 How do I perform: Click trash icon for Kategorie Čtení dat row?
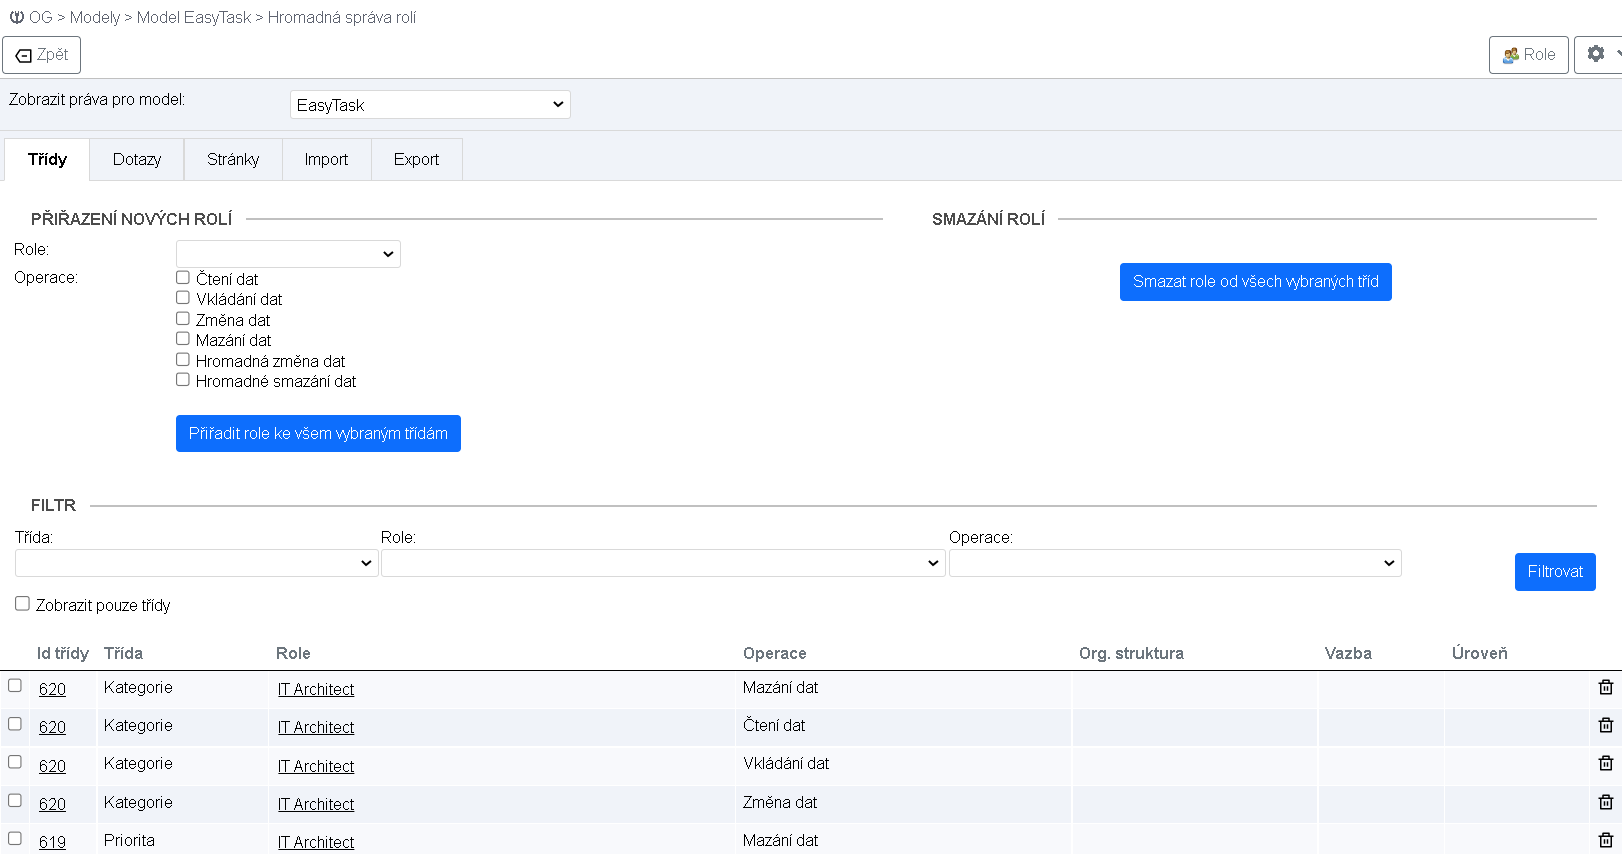pyautogui.click(x=1605, y=725)
